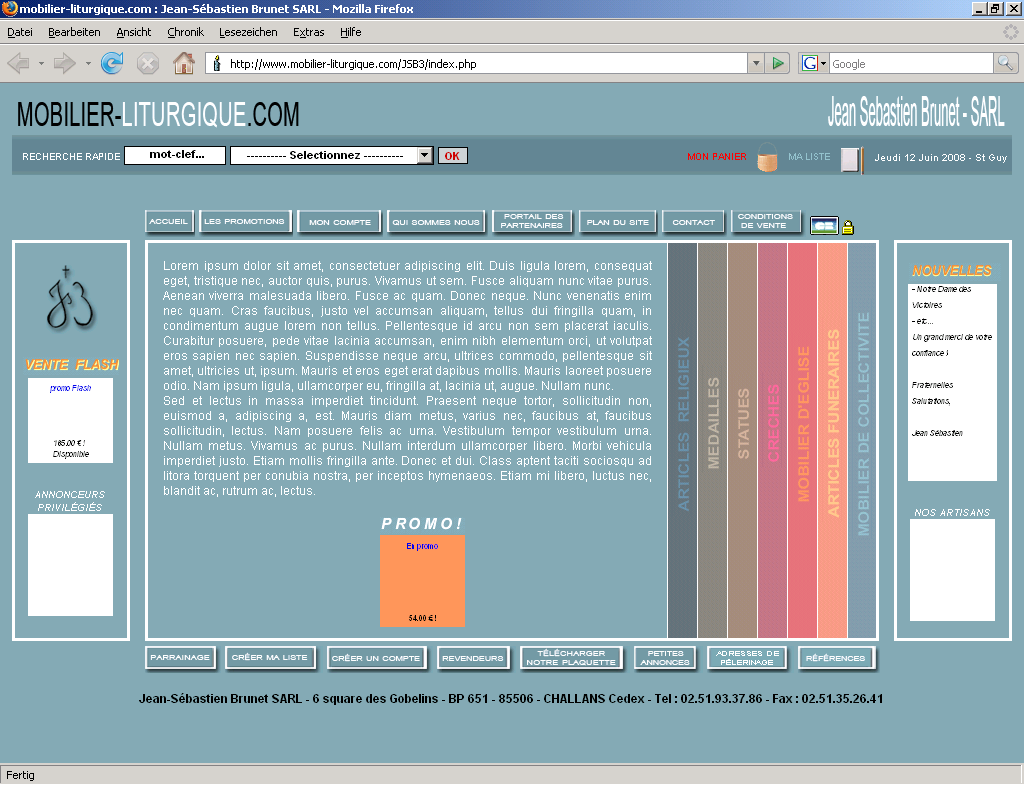Expand the address bar URL history dropdown
This screenshot has height=785, width=1024.
coord(756,63)
